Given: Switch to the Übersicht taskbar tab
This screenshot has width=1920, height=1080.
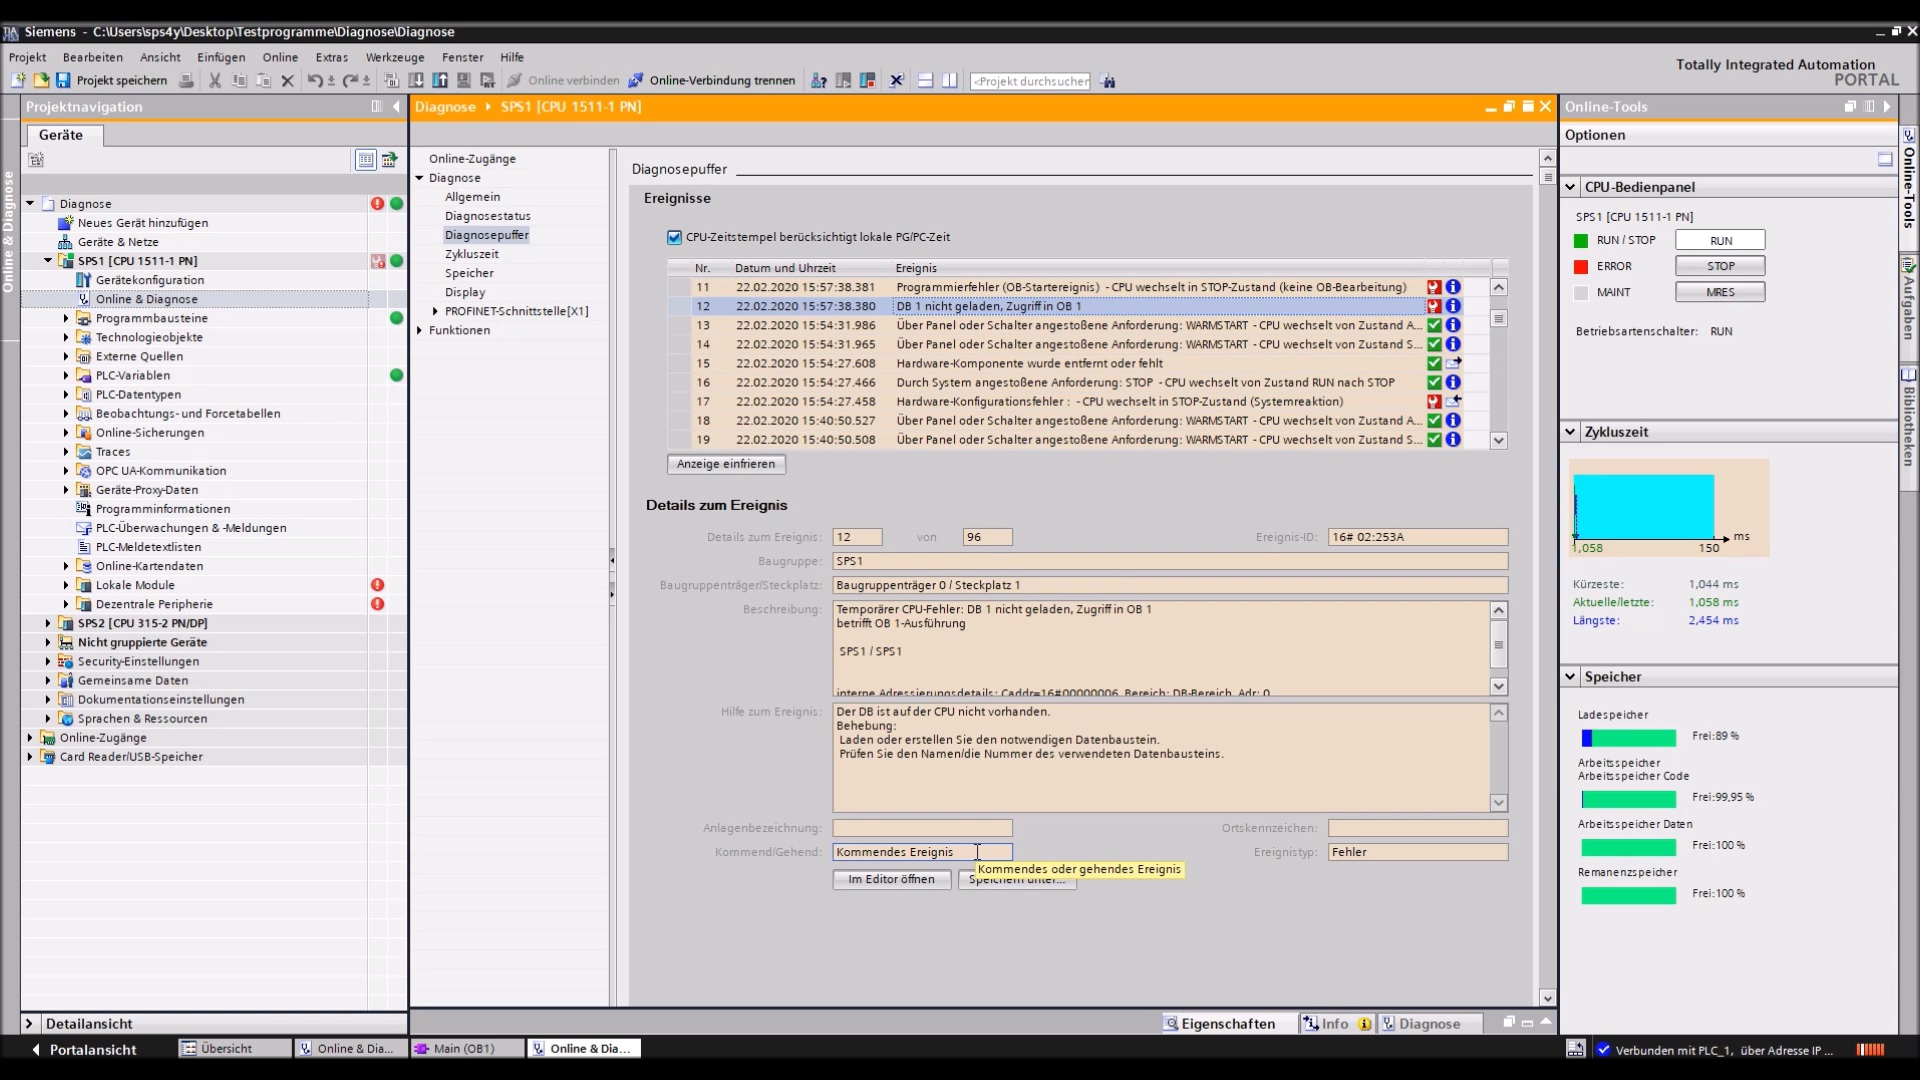Looking at the screenshot, I should click(233, 1048).
